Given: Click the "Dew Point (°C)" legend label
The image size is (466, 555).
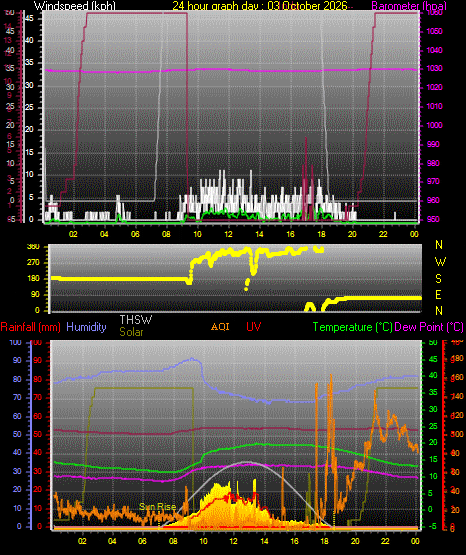Looking at the screenshot, I should click(x=429, y=327).
